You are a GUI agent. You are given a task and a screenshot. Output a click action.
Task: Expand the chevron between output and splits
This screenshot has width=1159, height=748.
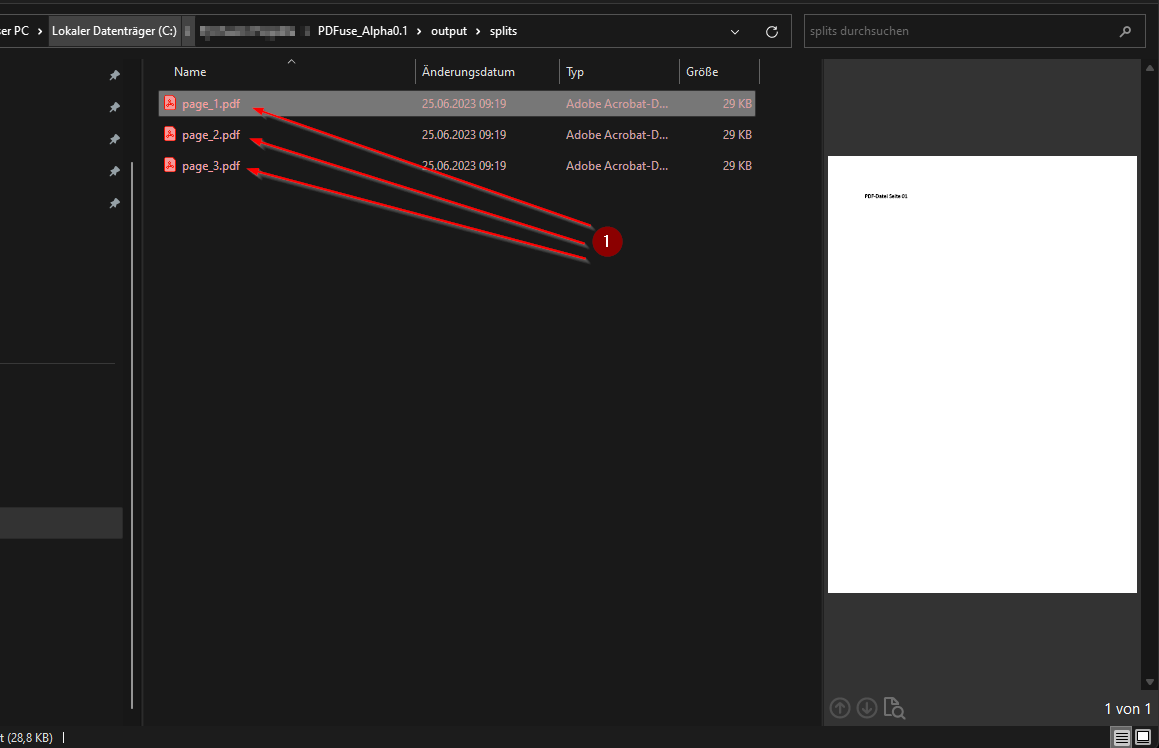[x=478, y=31]
